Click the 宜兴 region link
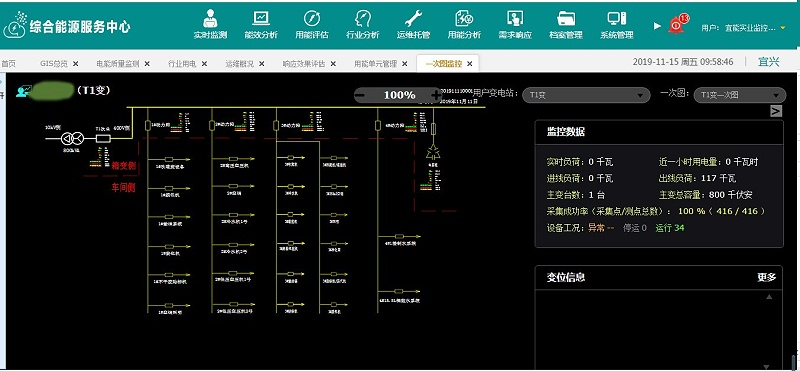800x371 pixels. coord(769,62)
